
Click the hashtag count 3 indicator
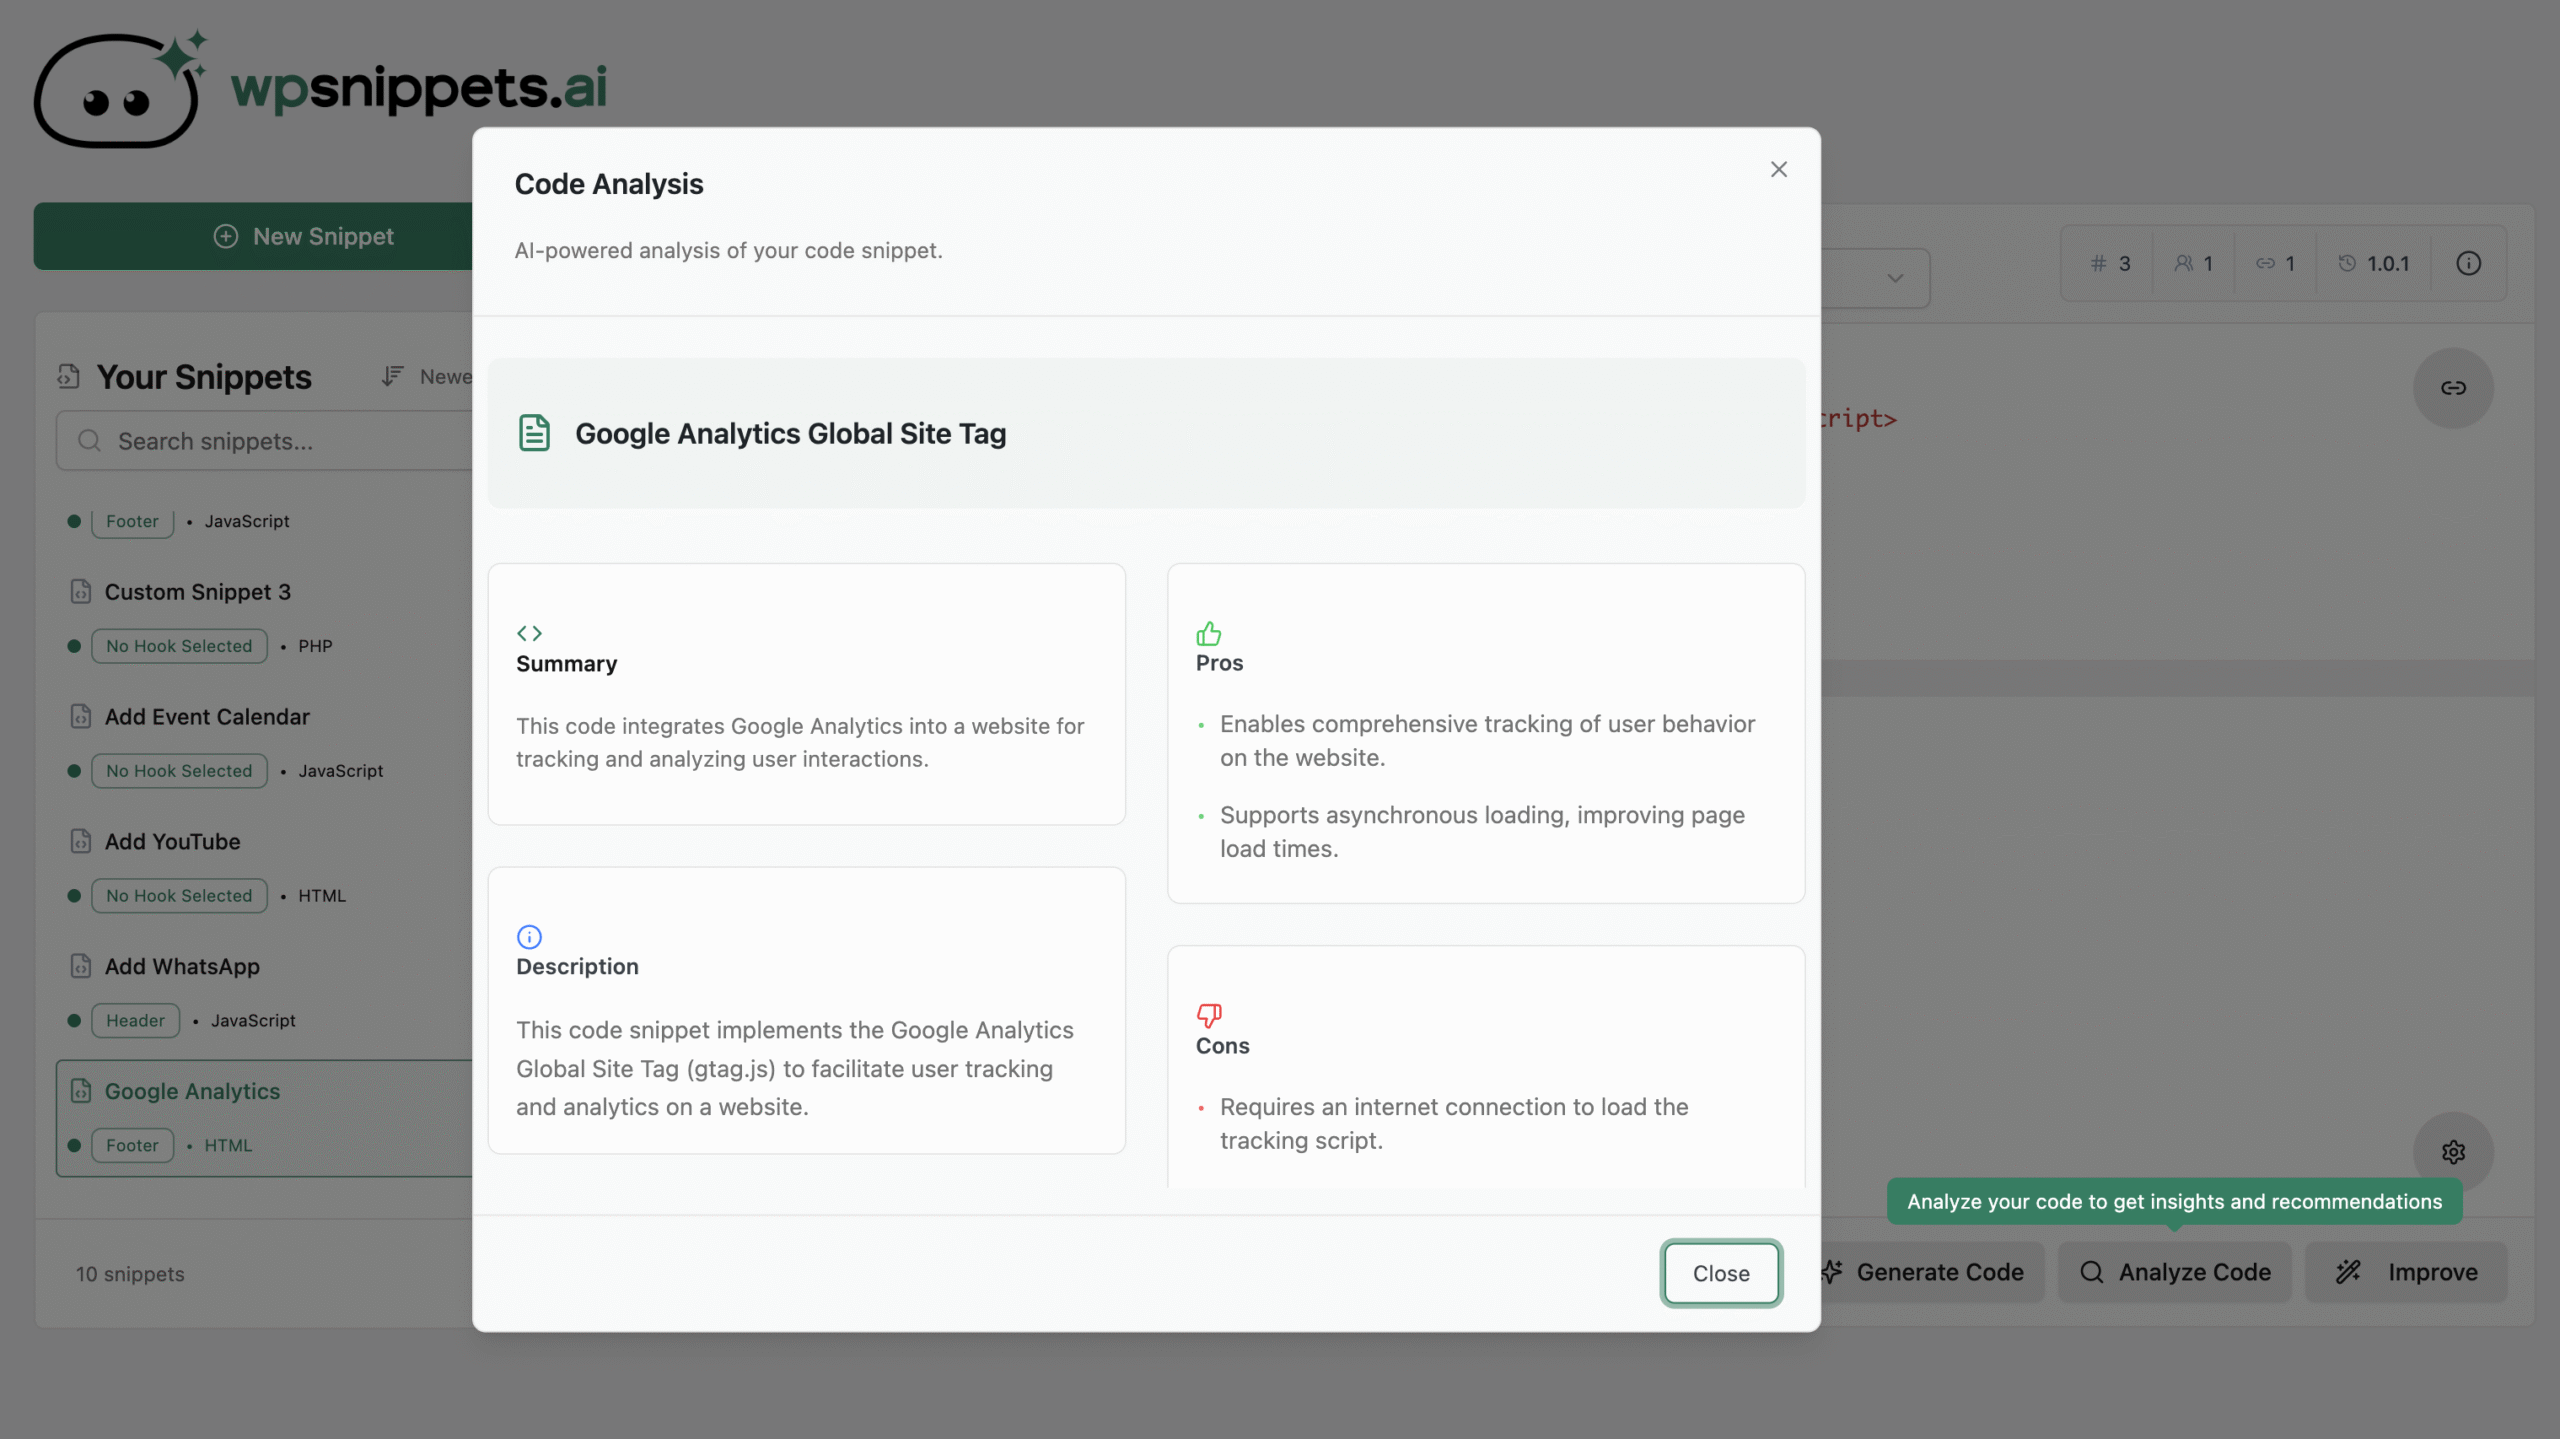2111,263
